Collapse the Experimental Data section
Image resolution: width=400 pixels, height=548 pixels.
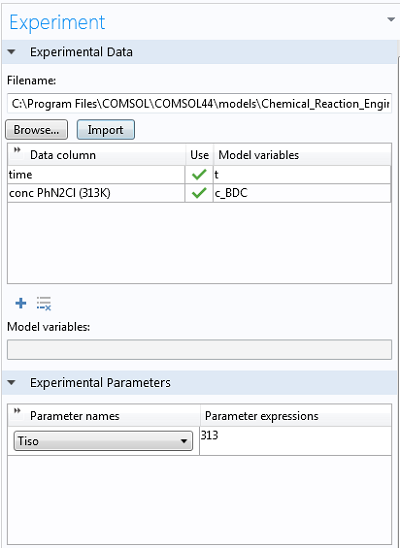[x=12, y=52]
